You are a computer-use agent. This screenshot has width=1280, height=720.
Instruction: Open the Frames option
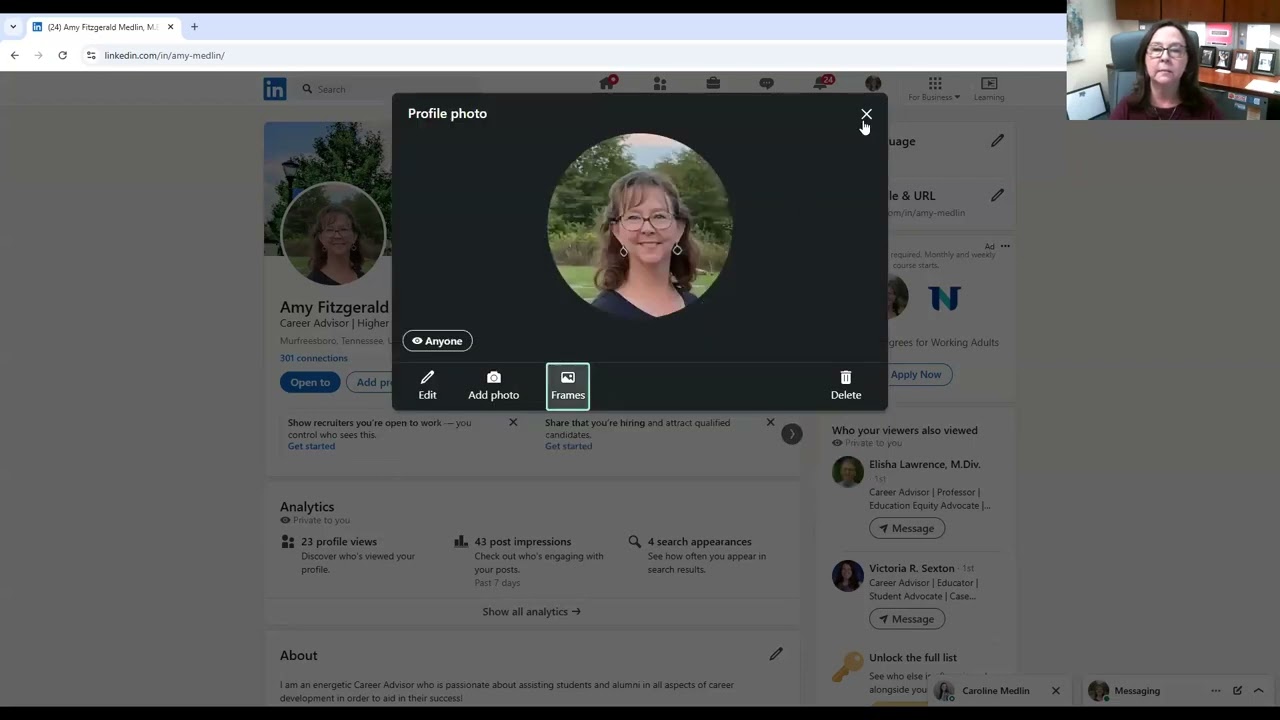pos(568,386)
